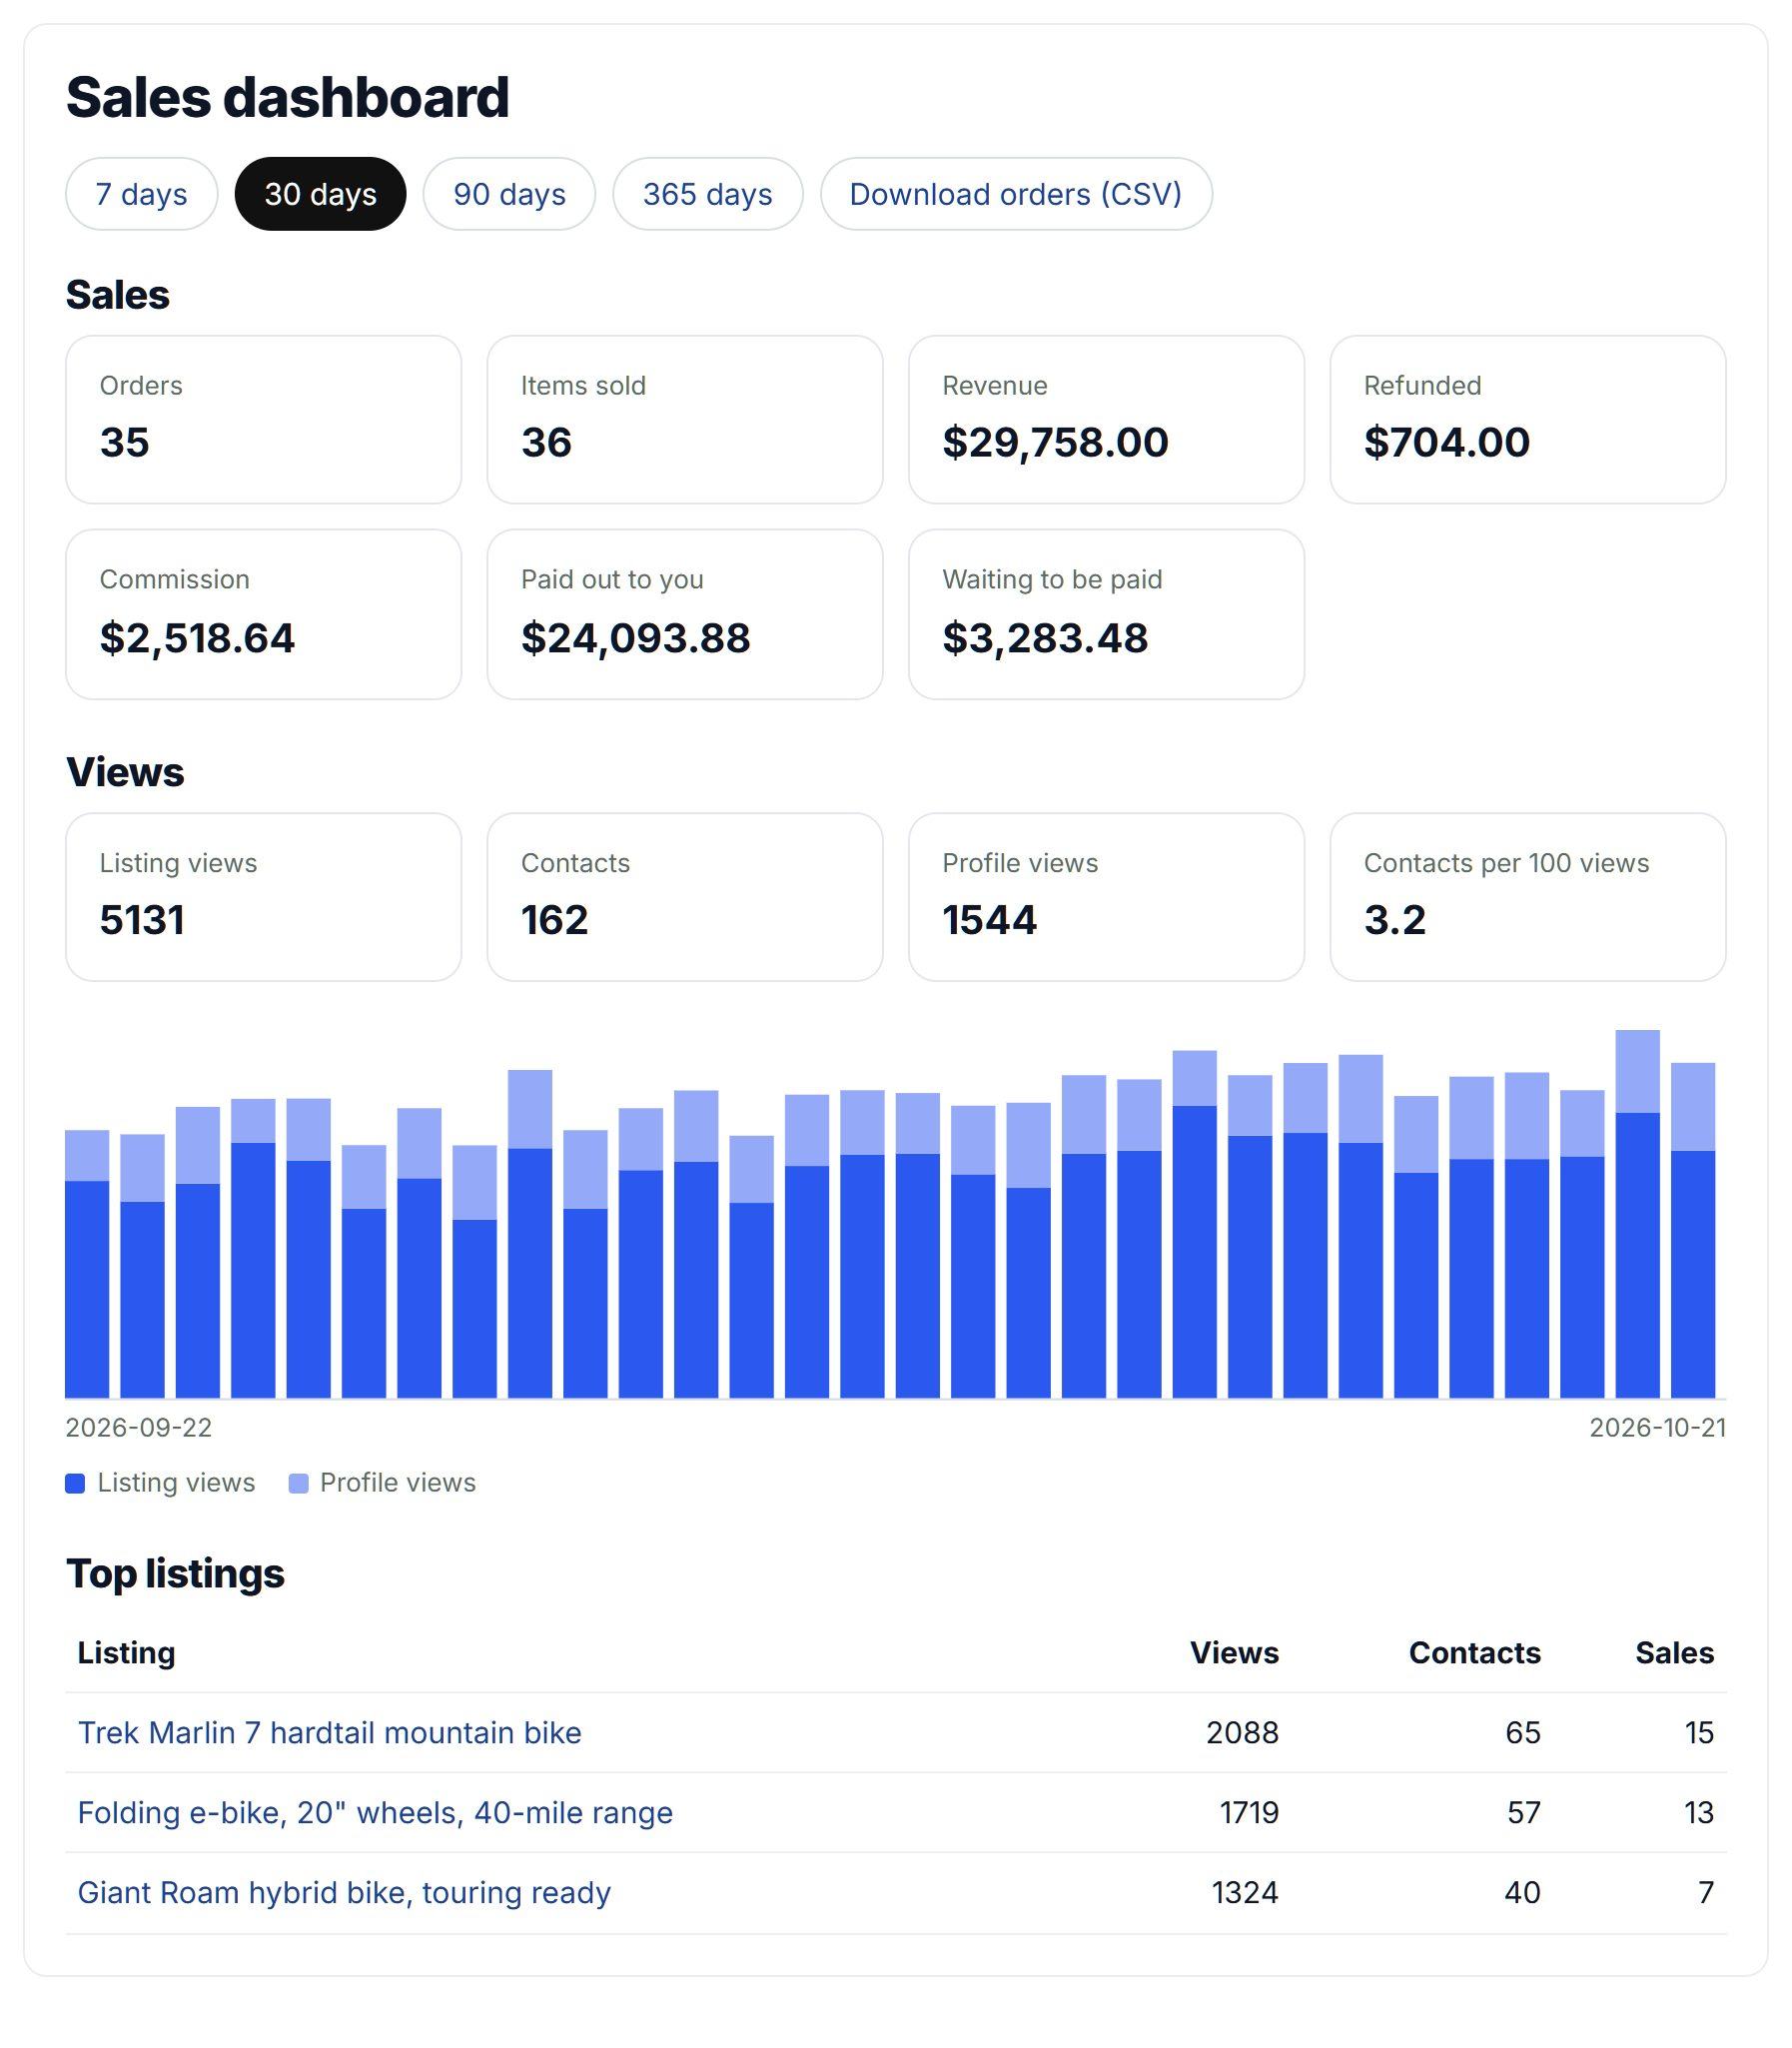Click the 2088 views cell
1792x2048 pixels.
tap(1242, 1732)
